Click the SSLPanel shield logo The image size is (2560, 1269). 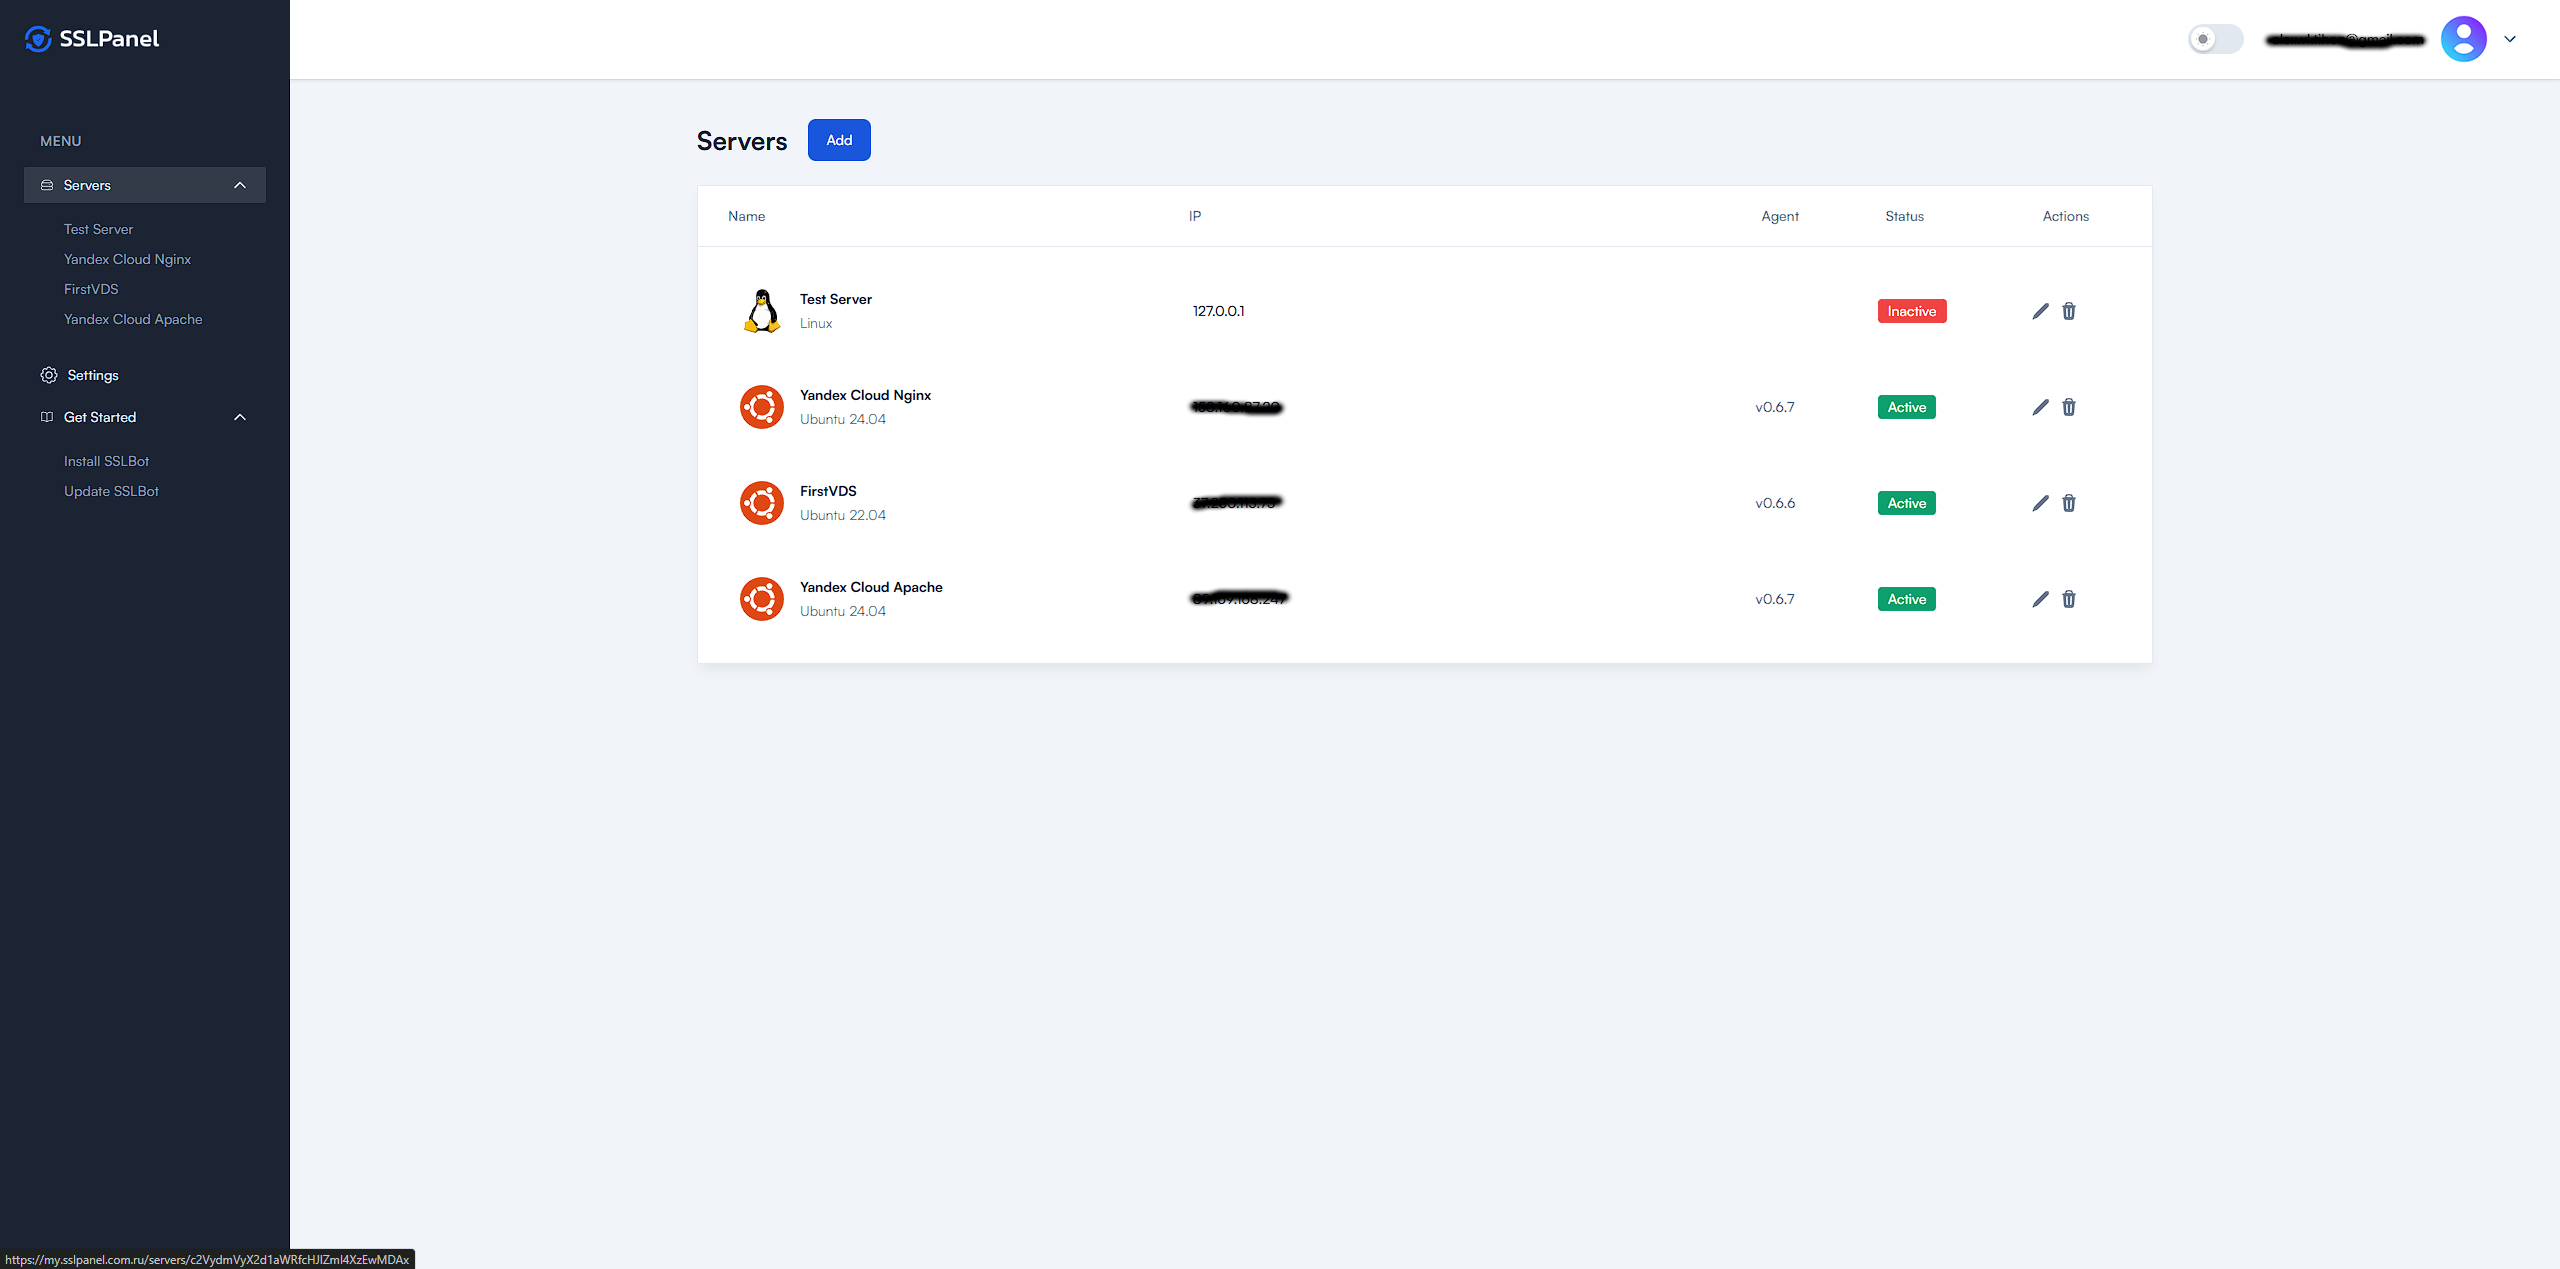[x=38, y=38]
